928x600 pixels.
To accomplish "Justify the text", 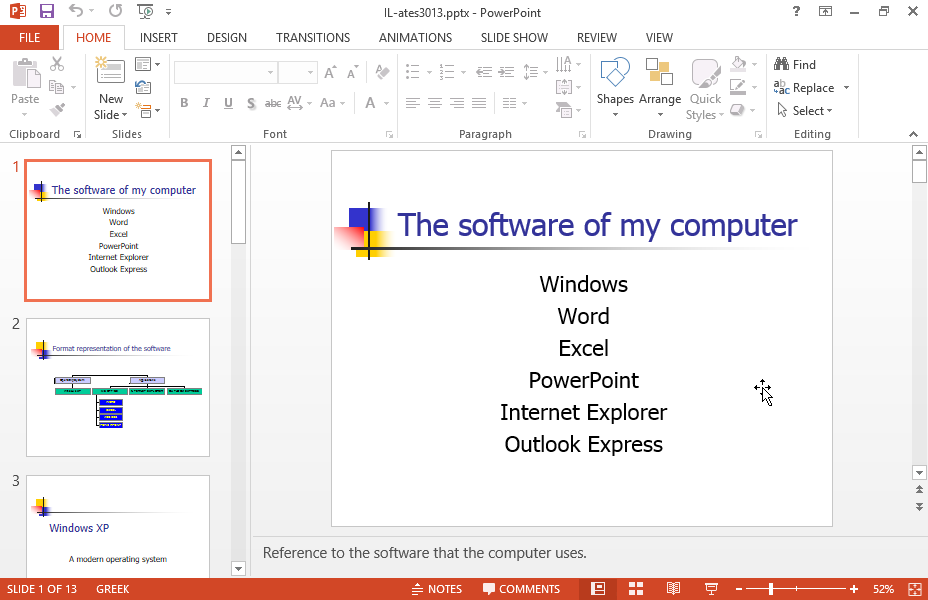I will click(x=479, y=104).
